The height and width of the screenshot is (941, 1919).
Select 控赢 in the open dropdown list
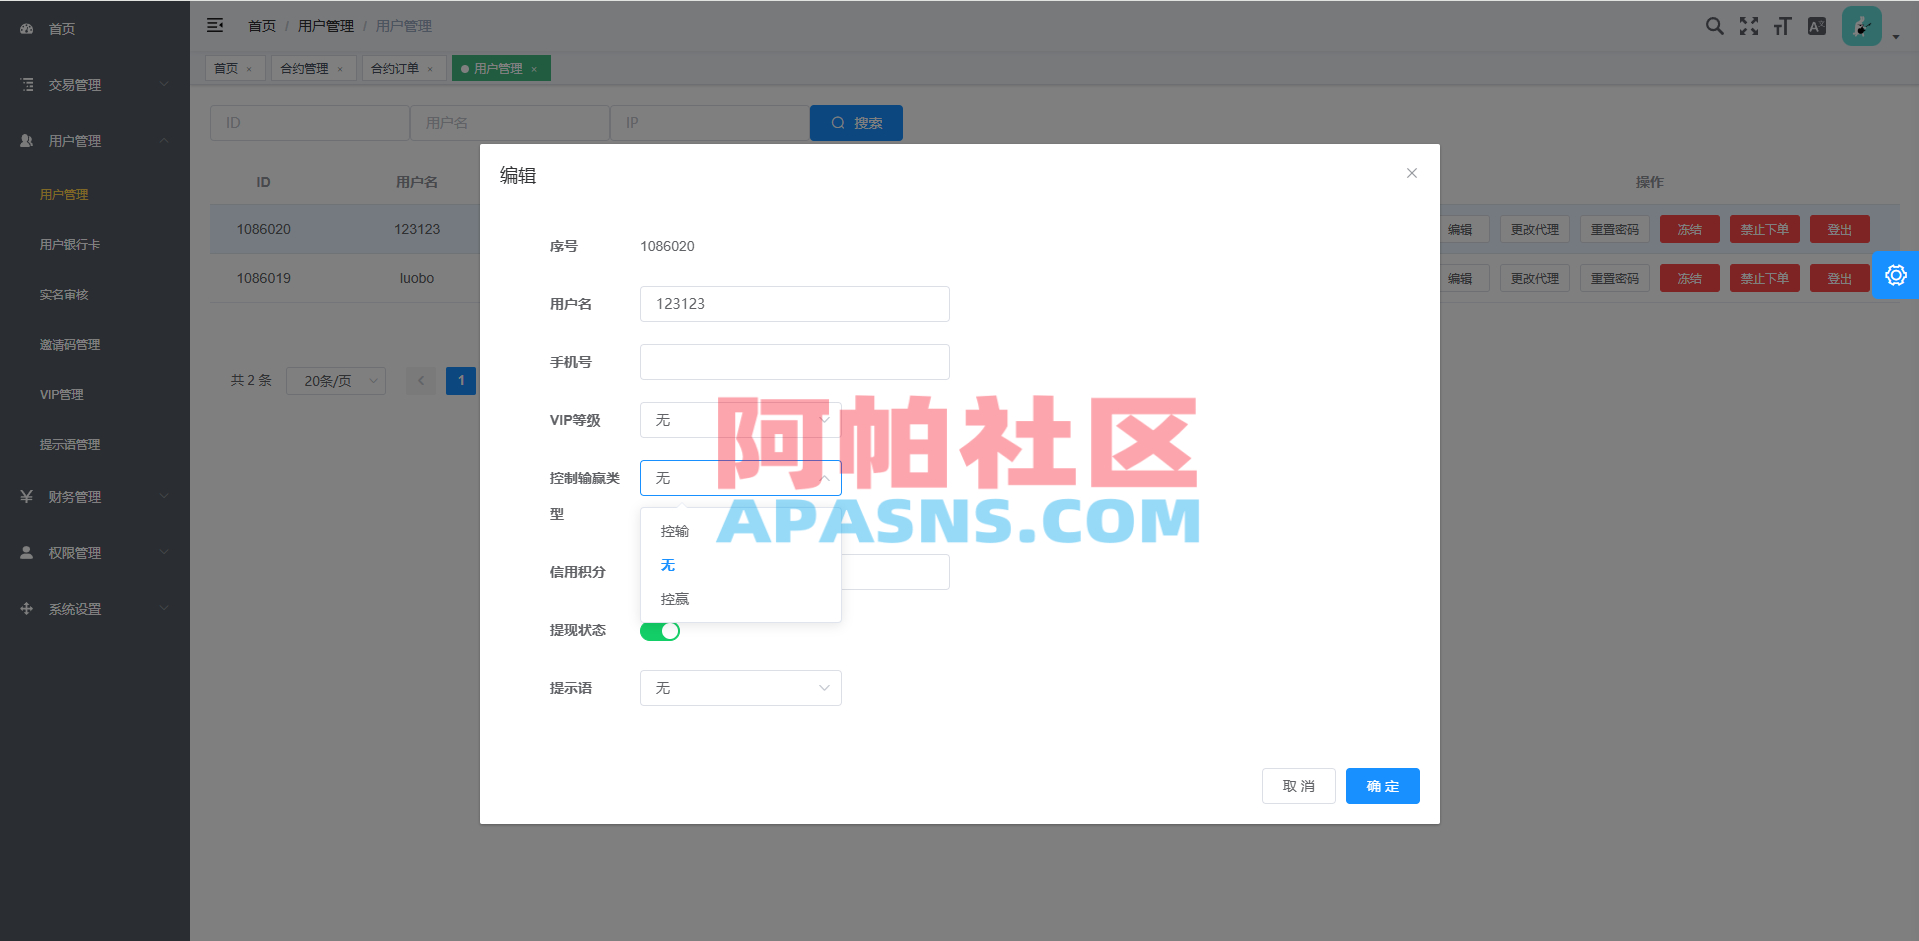[675, 598]
